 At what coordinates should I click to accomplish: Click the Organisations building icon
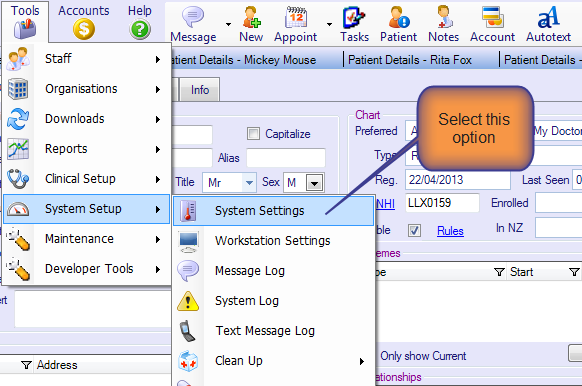[x=18, y=89]
